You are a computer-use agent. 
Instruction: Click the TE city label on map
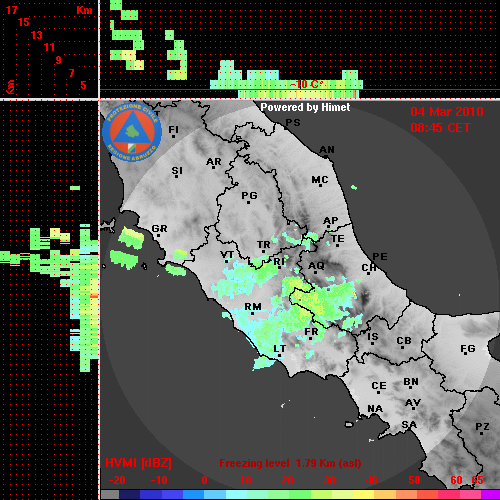[337, 239]
